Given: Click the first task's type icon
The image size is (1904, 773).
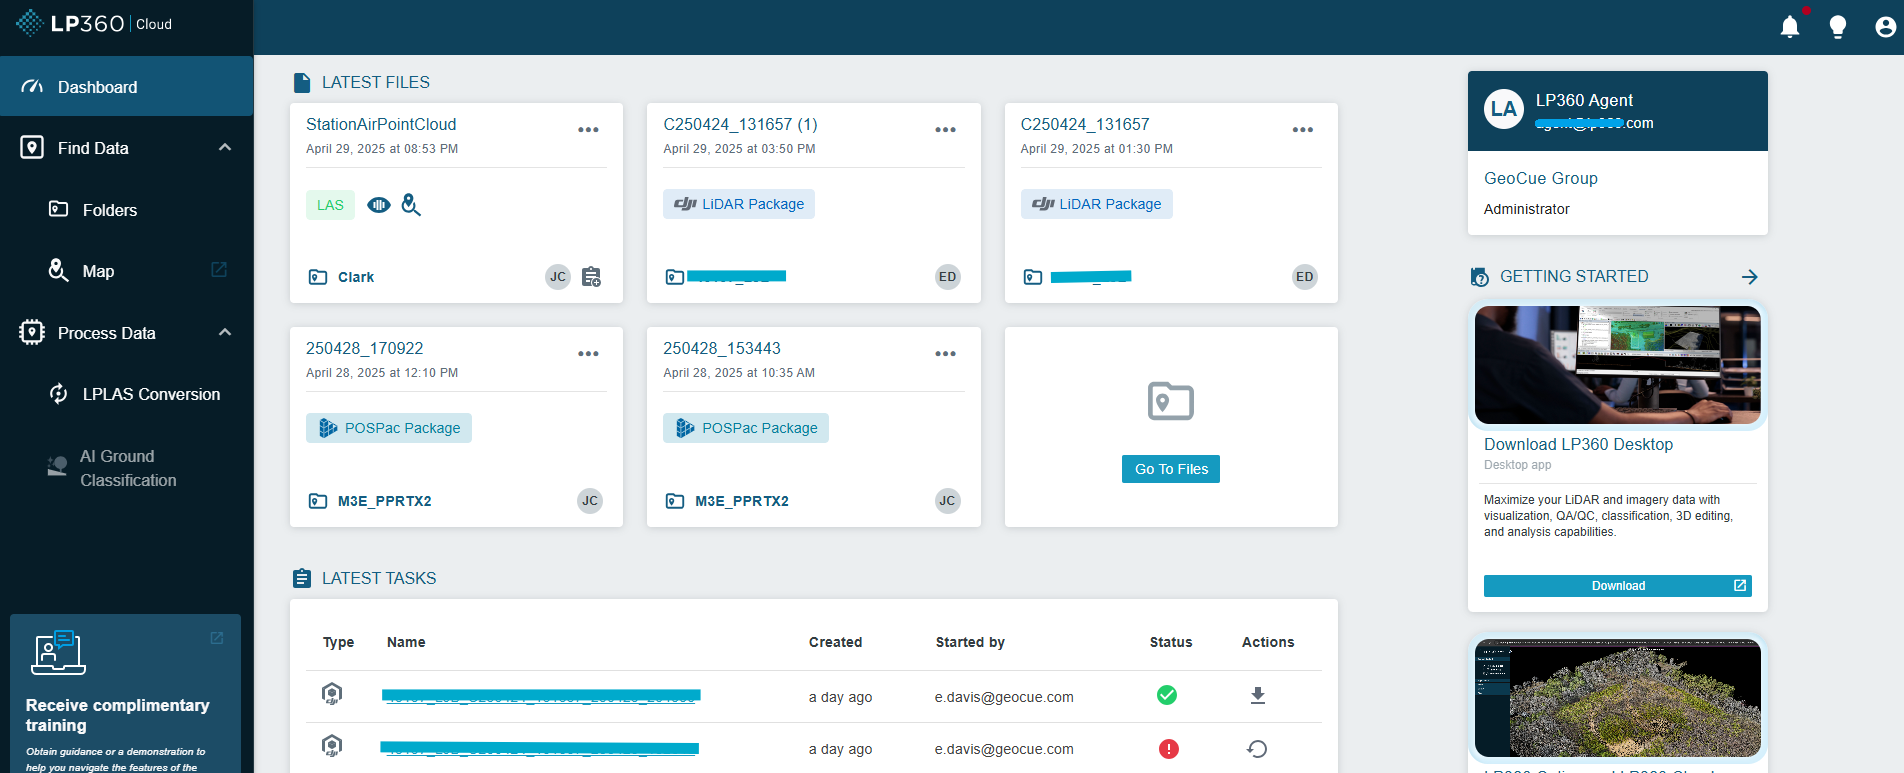Looking at the screenshot, I should pyautogui.click(x=332, y=693).
